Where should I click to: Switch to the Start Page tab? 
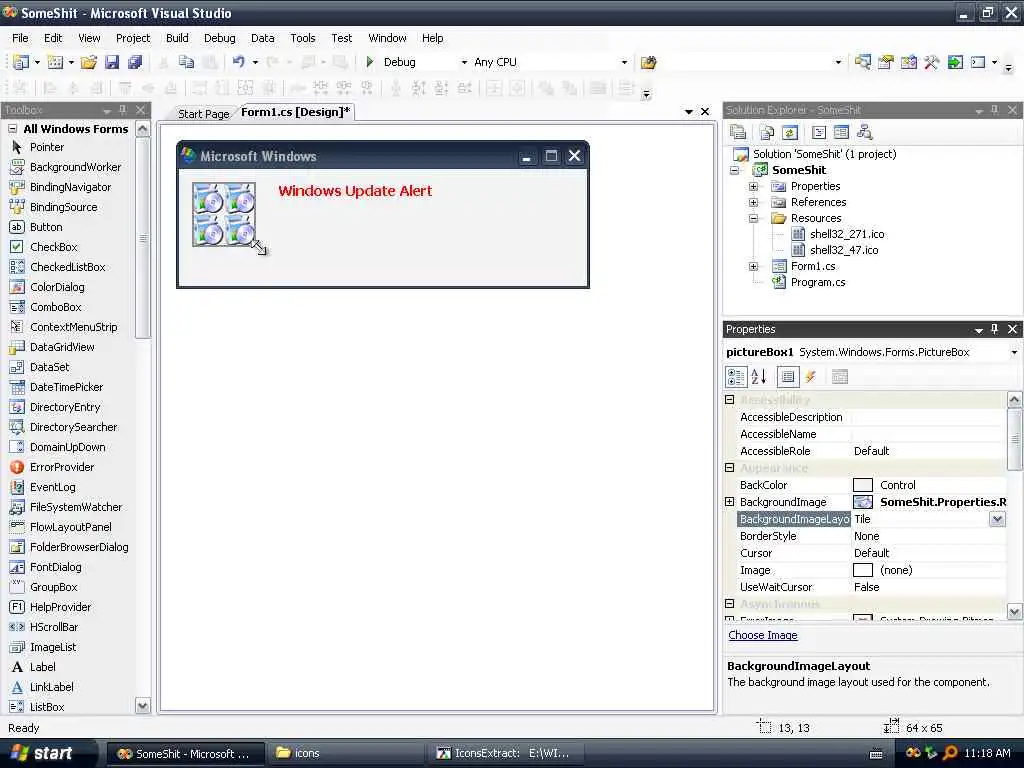(x=203, y=114)
